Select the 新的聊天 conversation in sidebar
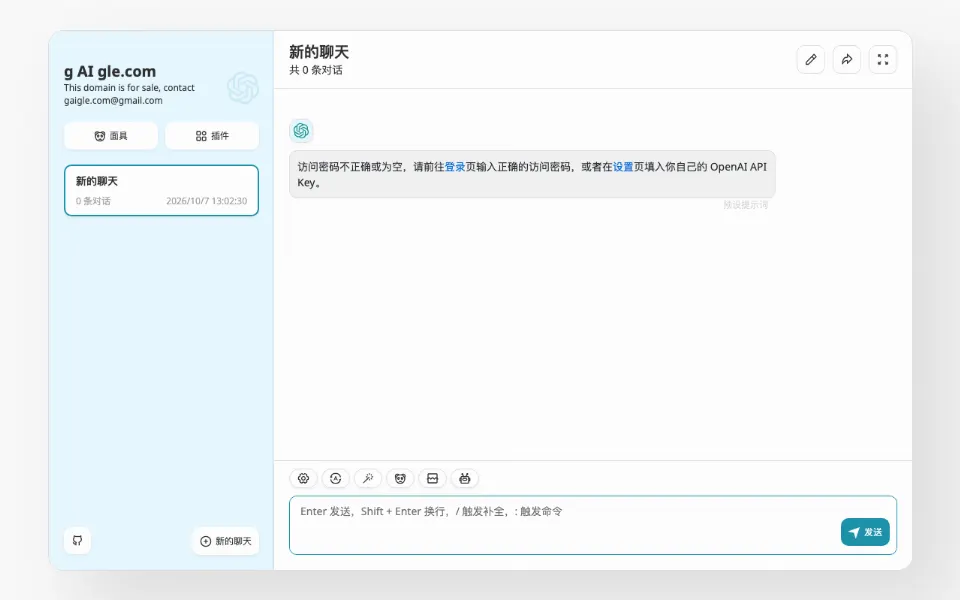The image size is (960, 600). 162,190
